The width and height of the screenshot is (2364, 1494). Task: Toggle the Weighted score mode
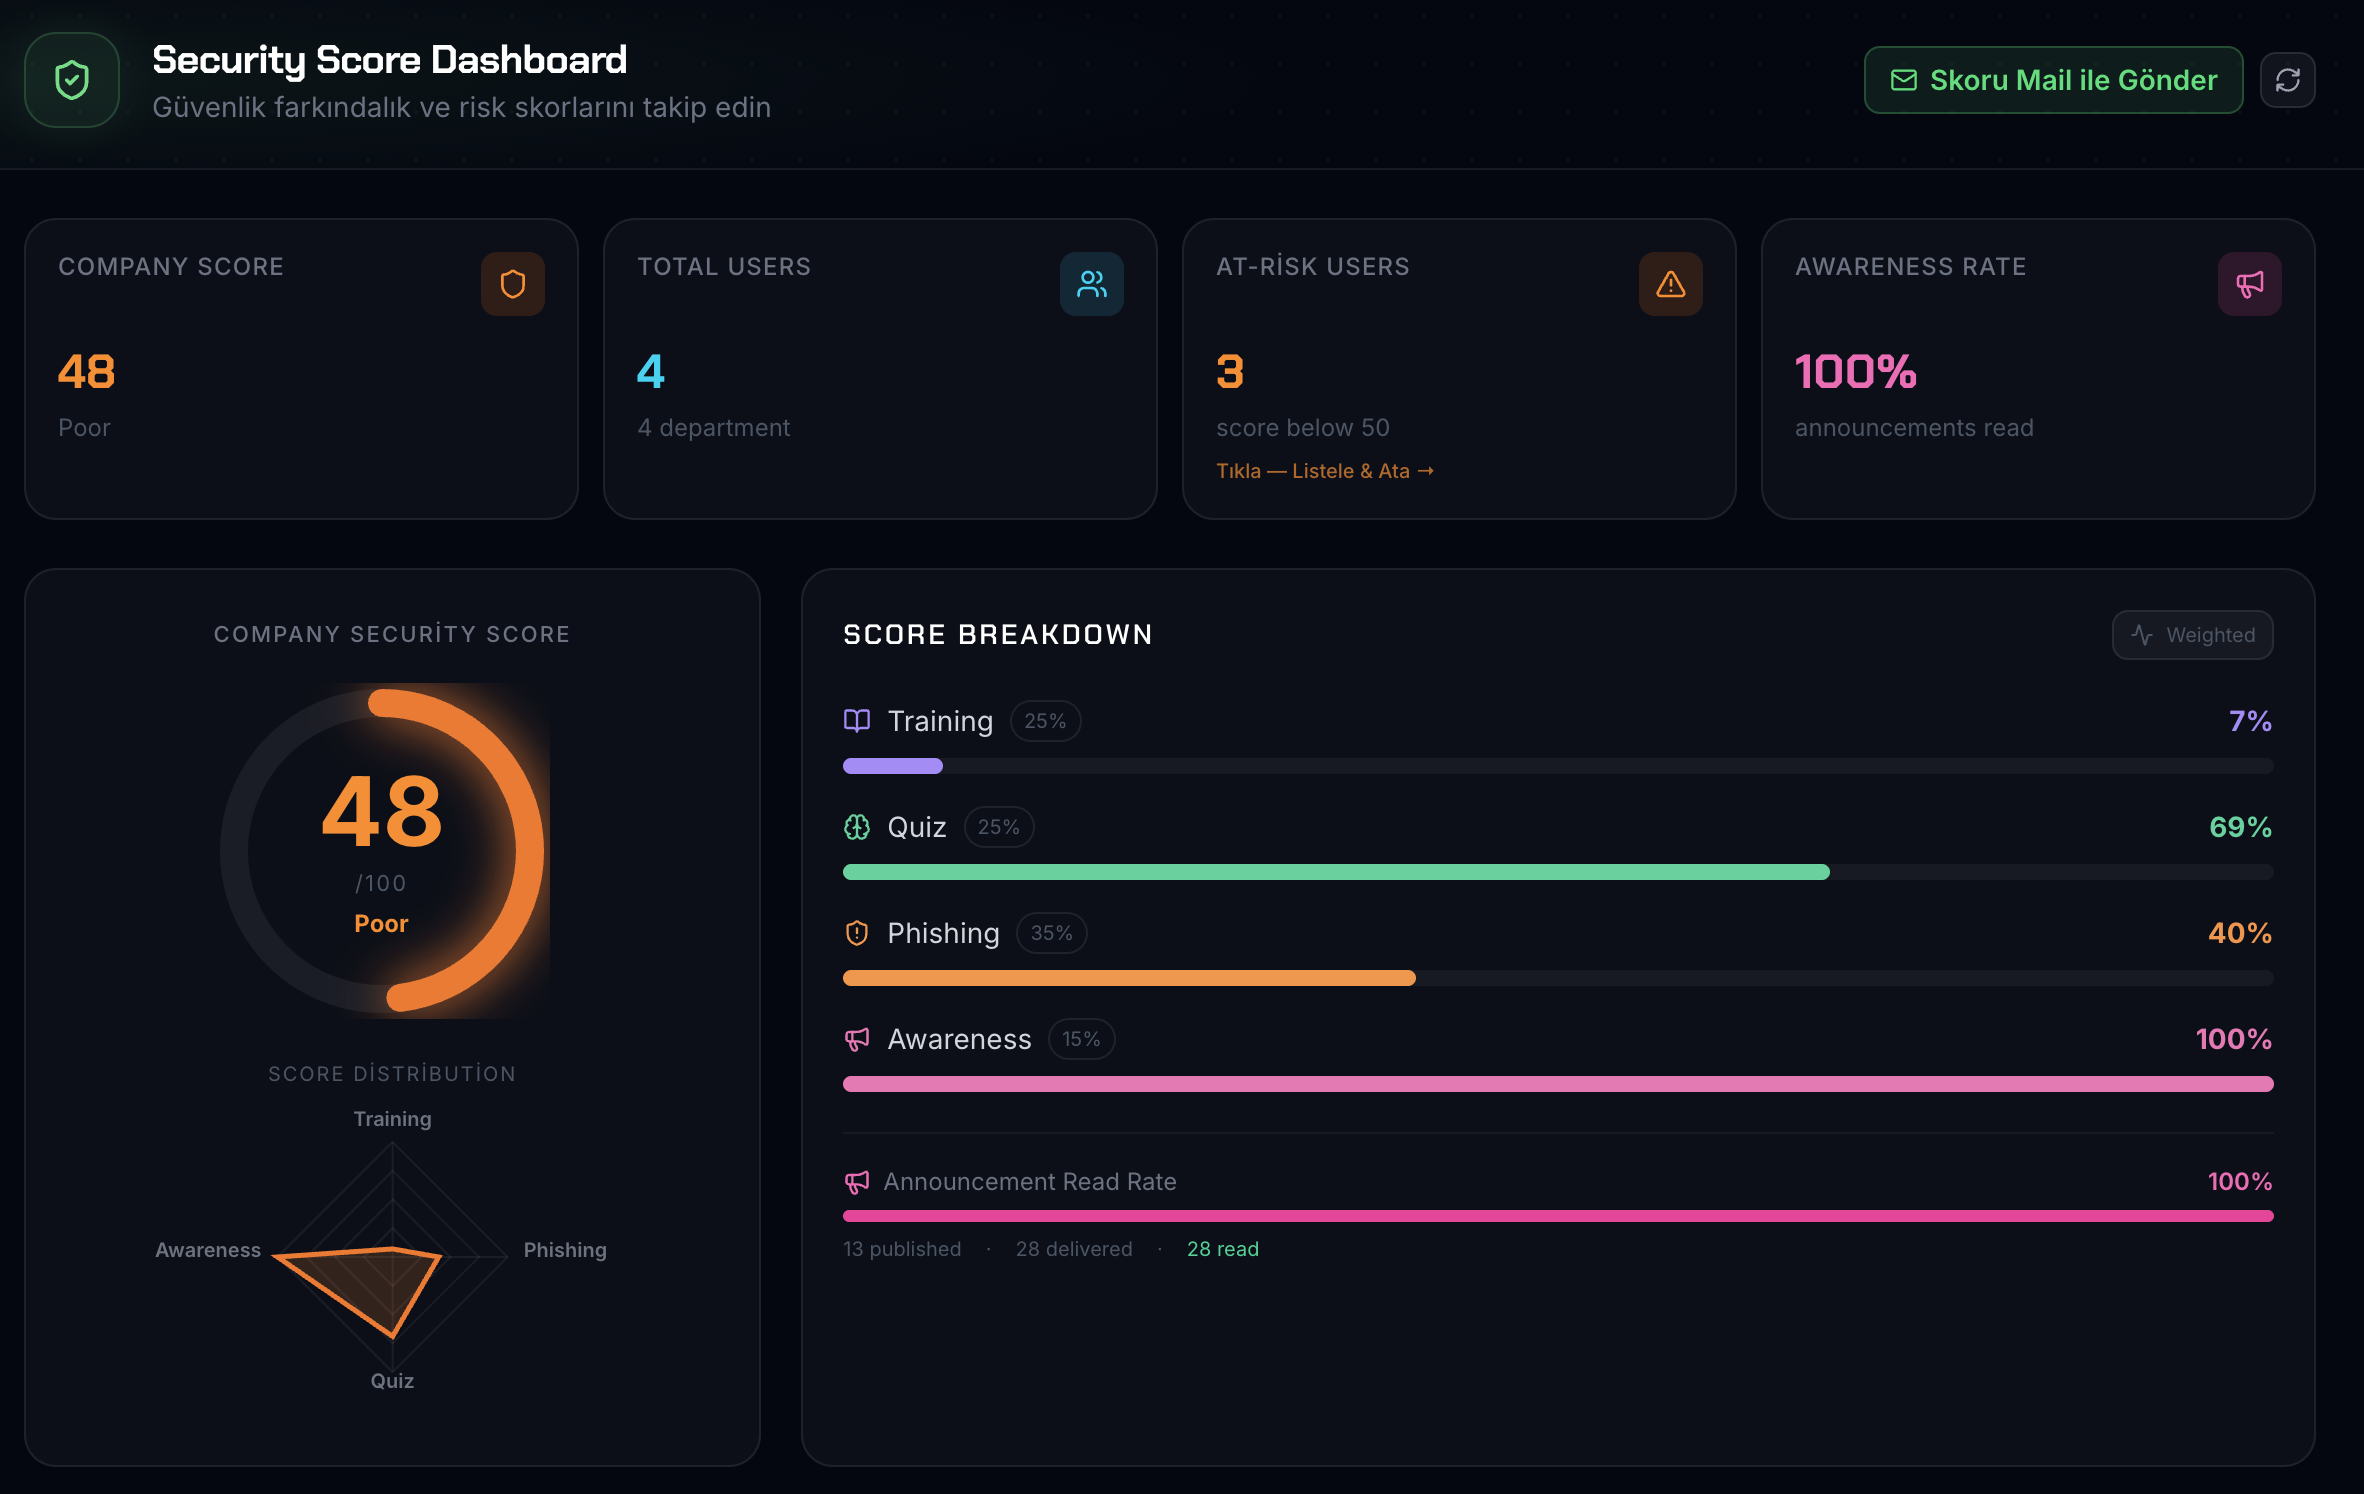(x=2192, y=634)
